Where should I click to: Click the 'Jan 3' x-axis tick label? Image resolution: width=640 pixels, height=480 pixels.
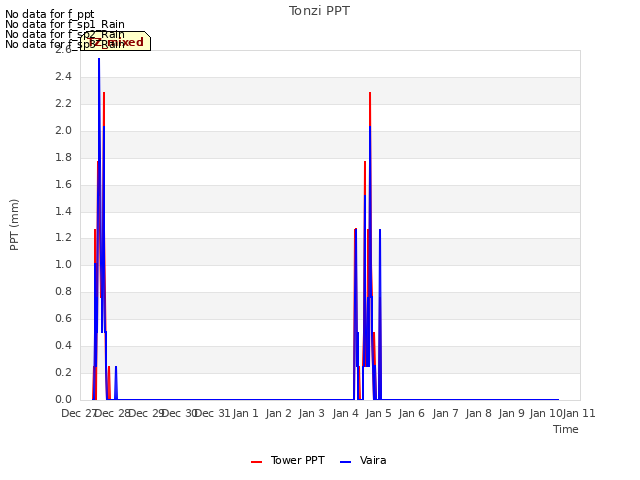pyautogui.click(x=312, y=413)
